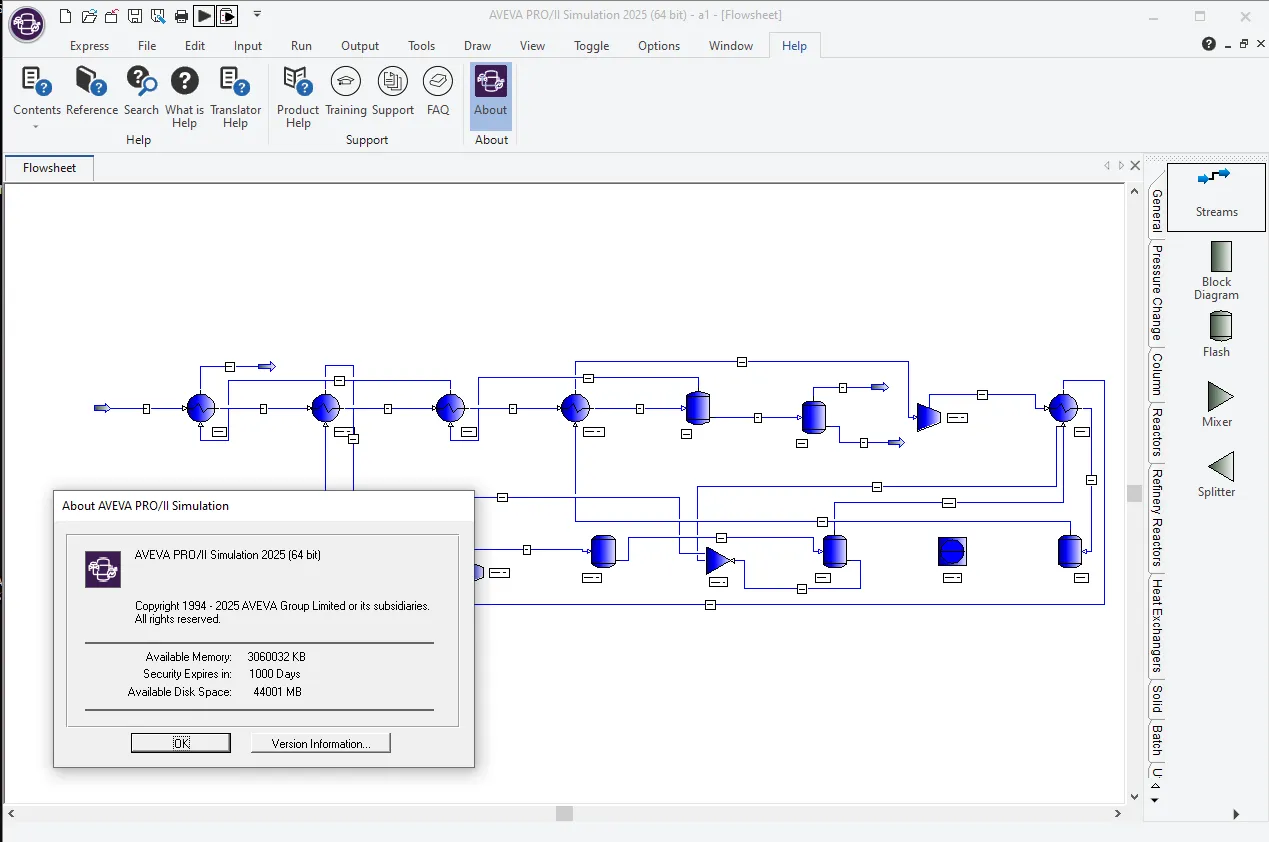Switch palette to the Pressure Change tab

pos(1157,292)
